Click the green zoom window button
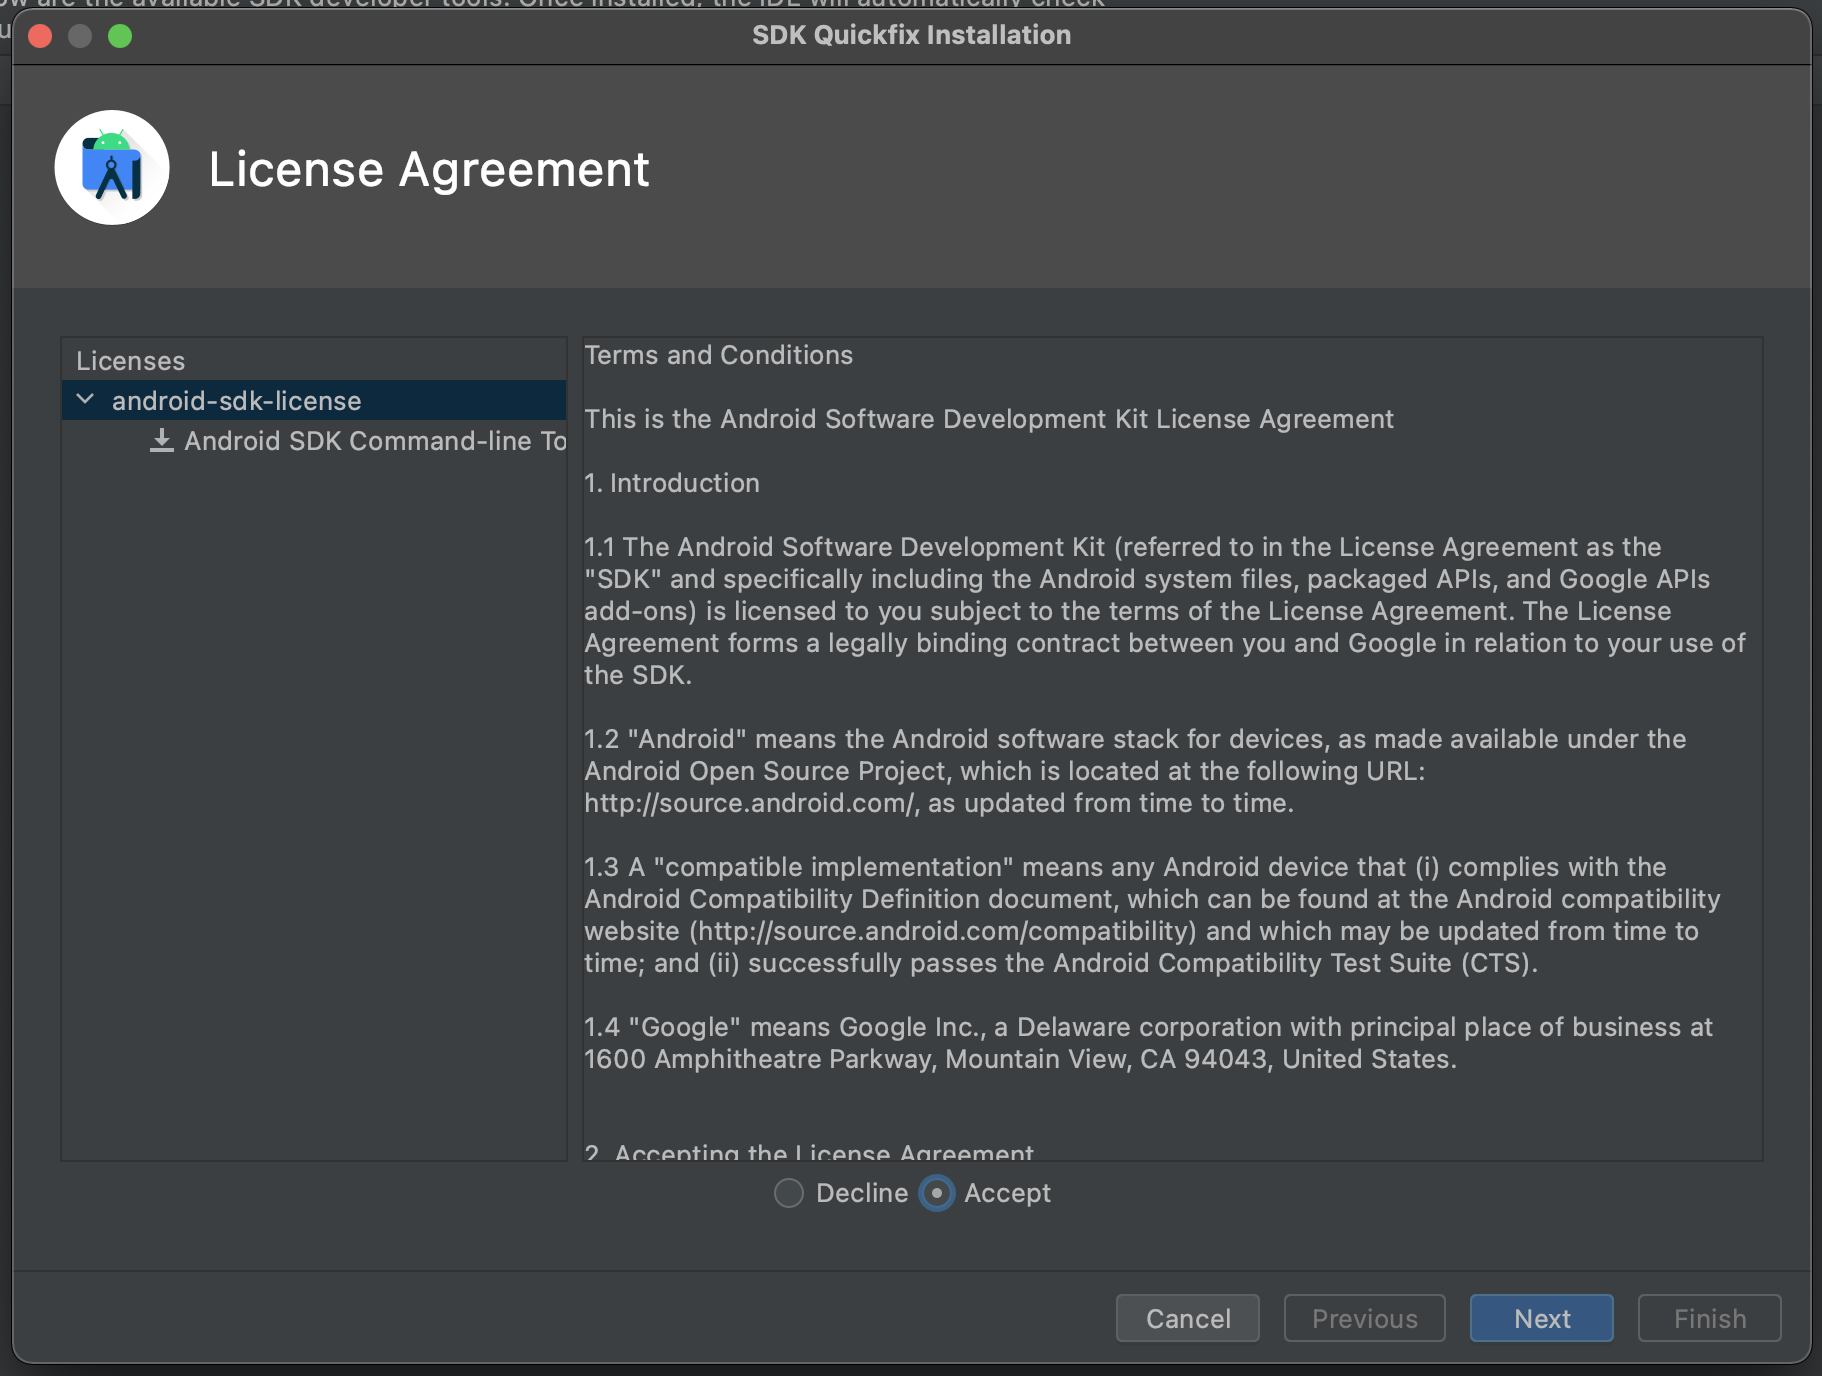Image resolution: width=1822 pixels, height=1376 pixels. pyautogui.click(x=120, y=36)
